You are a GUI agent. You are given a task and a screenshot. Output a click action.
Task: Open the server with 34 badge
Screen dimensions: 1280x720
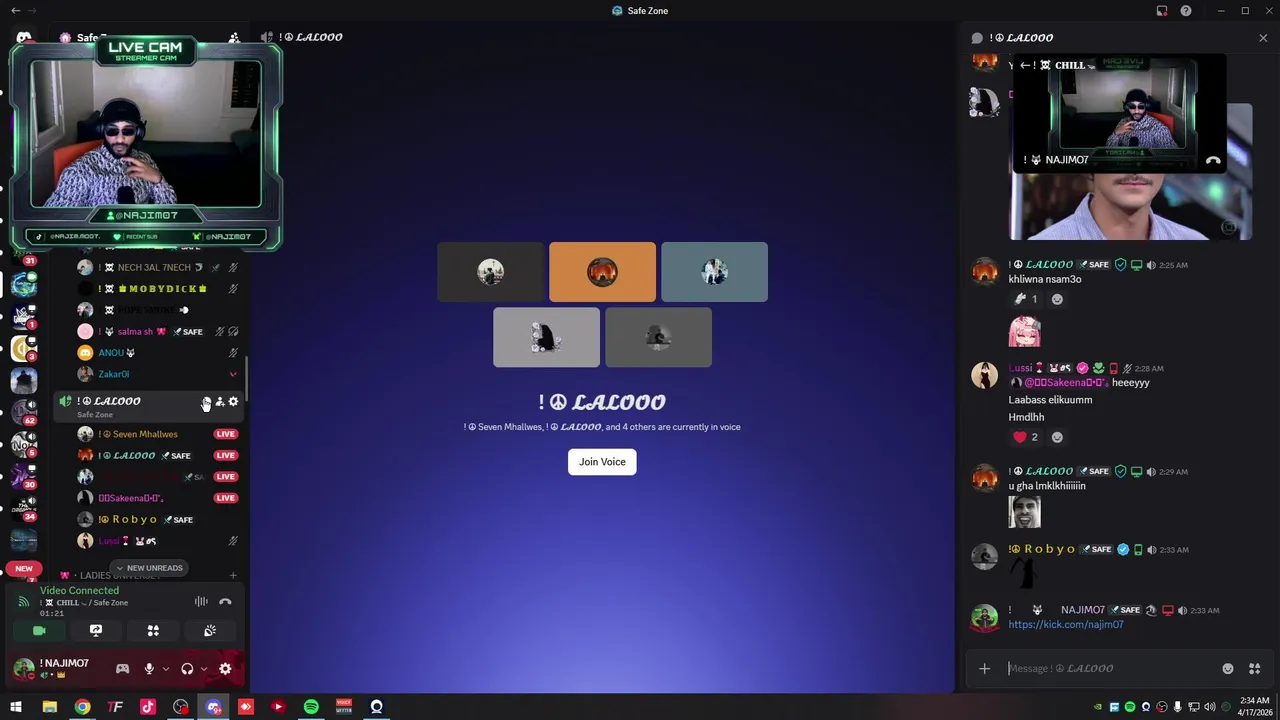[x=24, y=508]
